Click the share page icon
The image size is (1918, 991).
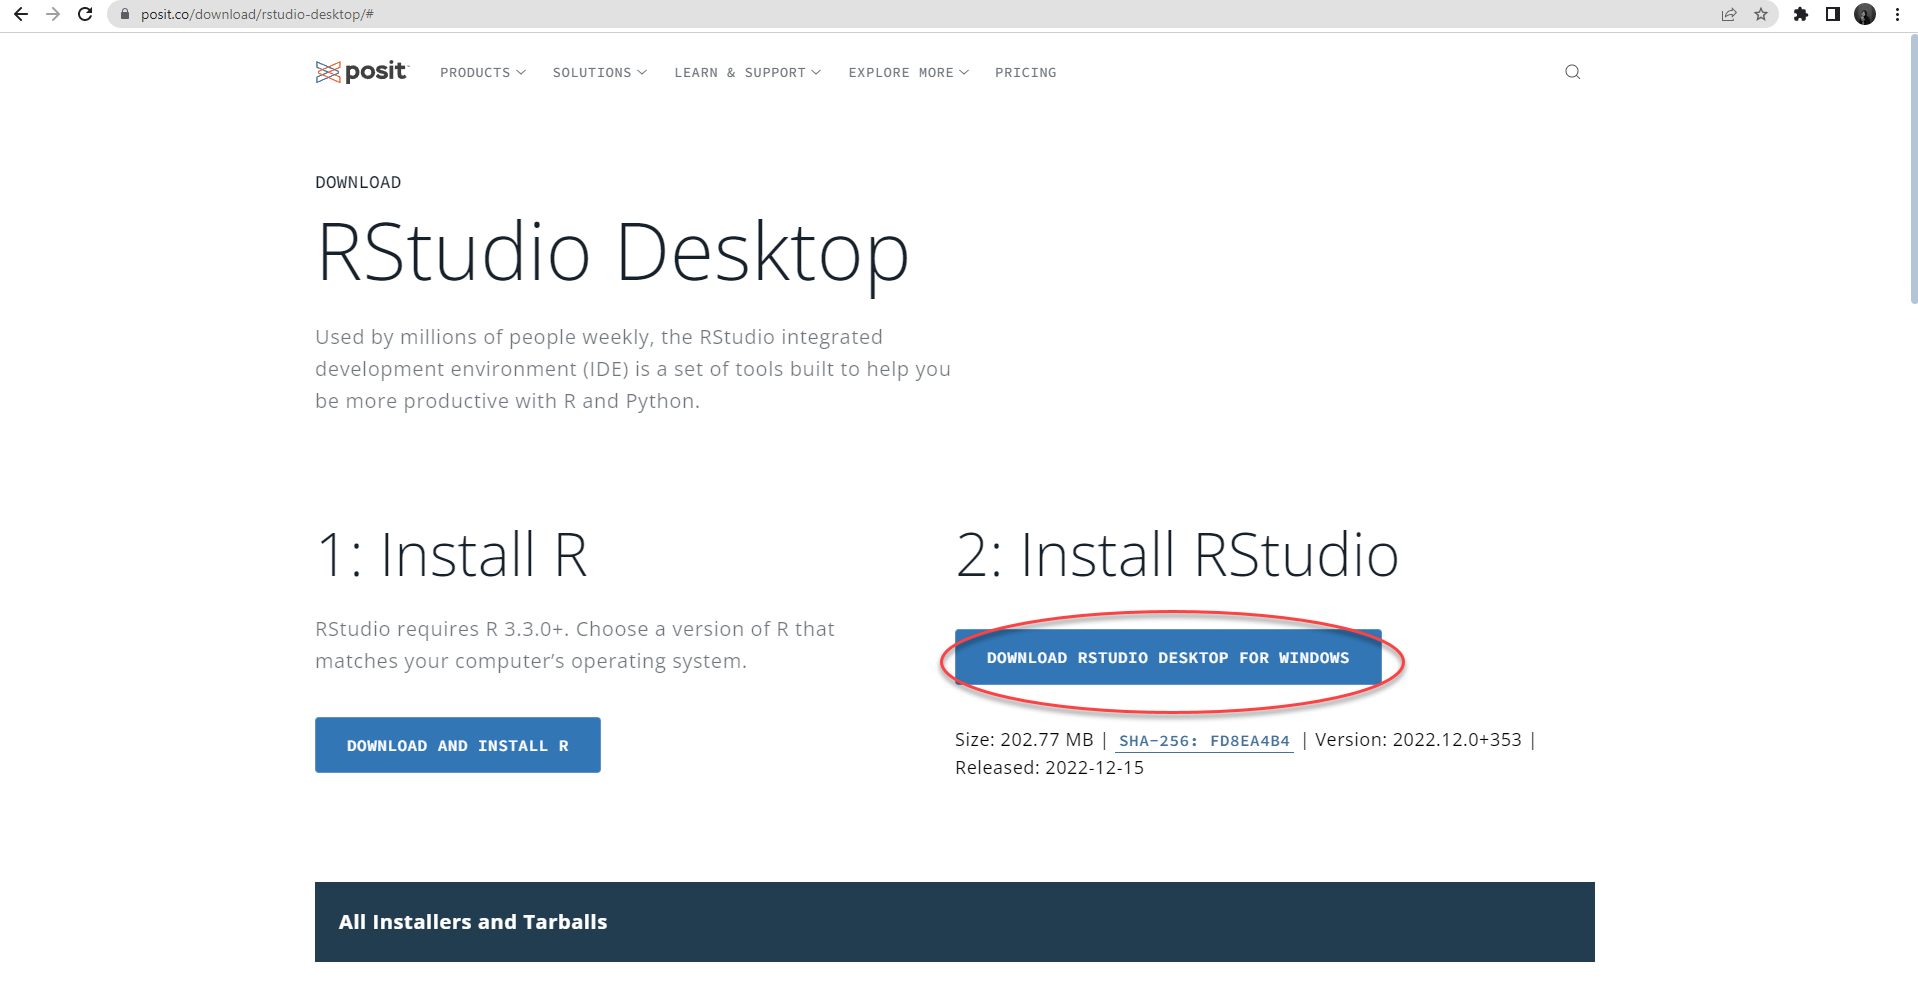[1729, 14]
